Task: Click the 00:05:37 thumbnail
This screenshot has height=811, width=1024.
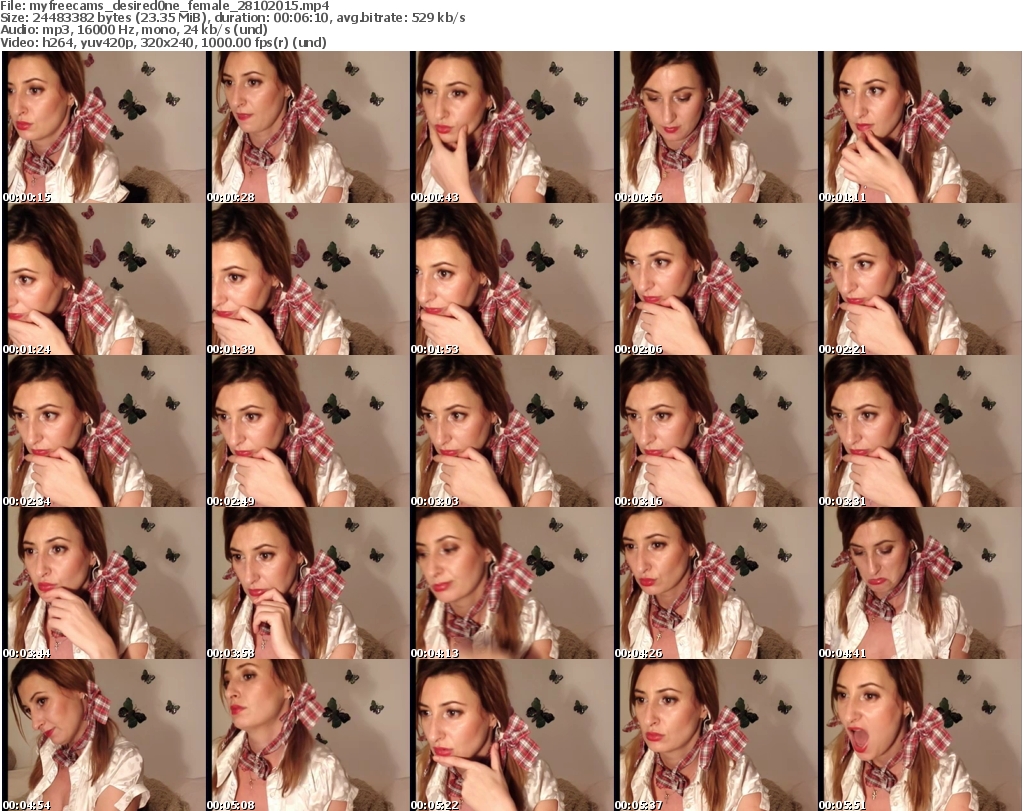Action: pos(715,735)
